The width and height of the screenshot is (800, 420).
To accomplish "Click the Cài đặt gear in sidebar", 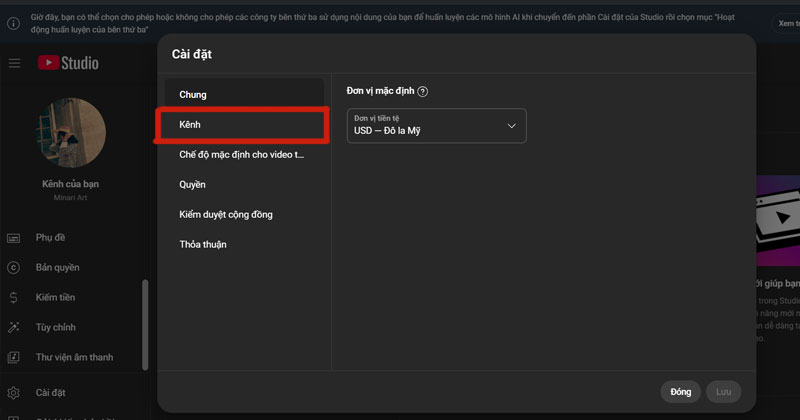I will point(14,392).
